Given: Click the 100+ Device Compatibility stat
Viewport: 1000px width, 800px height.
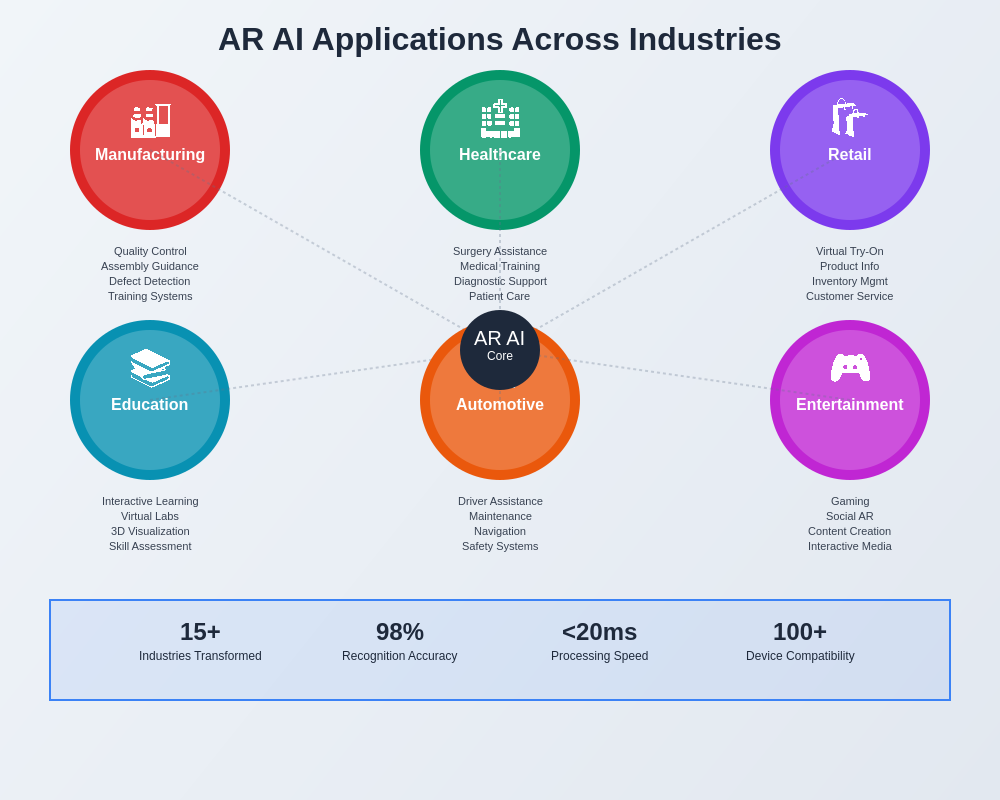Looking at the screenshot, I should click(x=800, y=641).
